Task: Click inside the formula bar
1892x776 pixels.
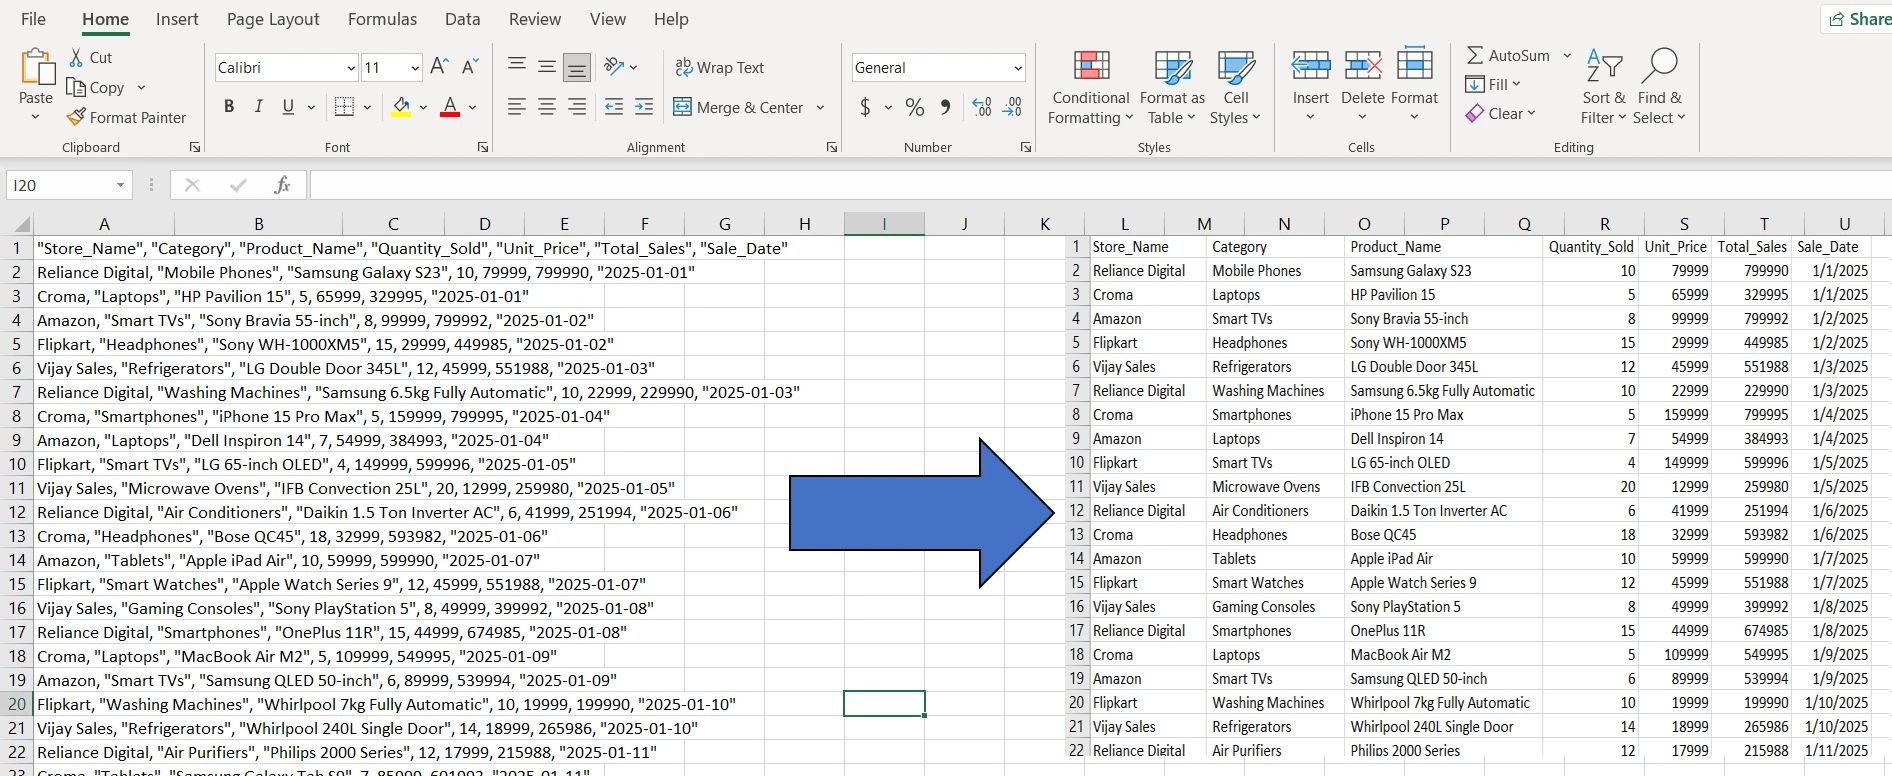Action: (x=1100, y=185)
